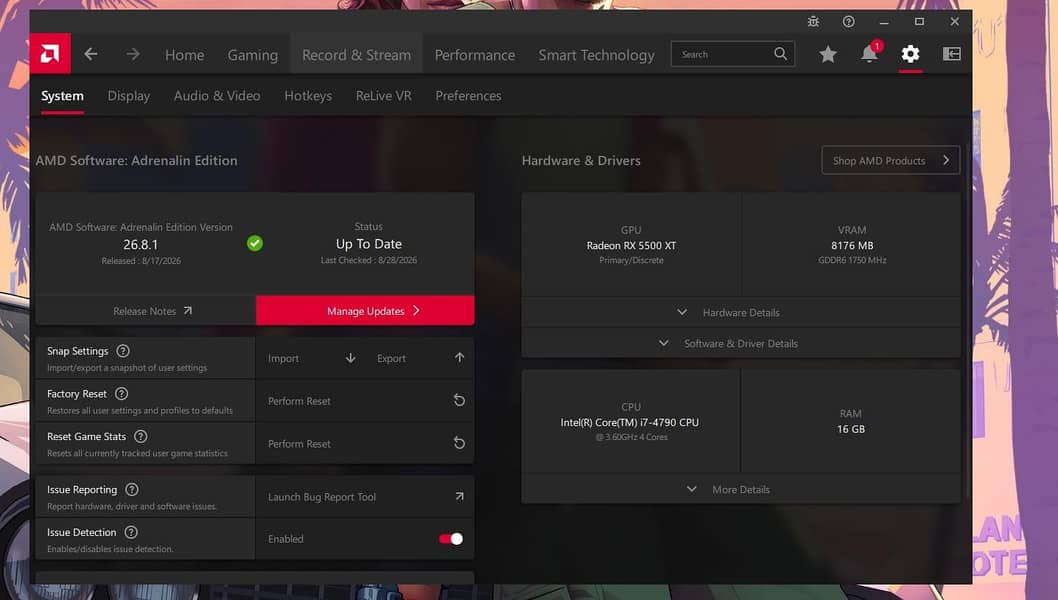Viewport: 1058px width, 600px height.
Task: Click the Export up arrow icon
Action: point(460,358)
